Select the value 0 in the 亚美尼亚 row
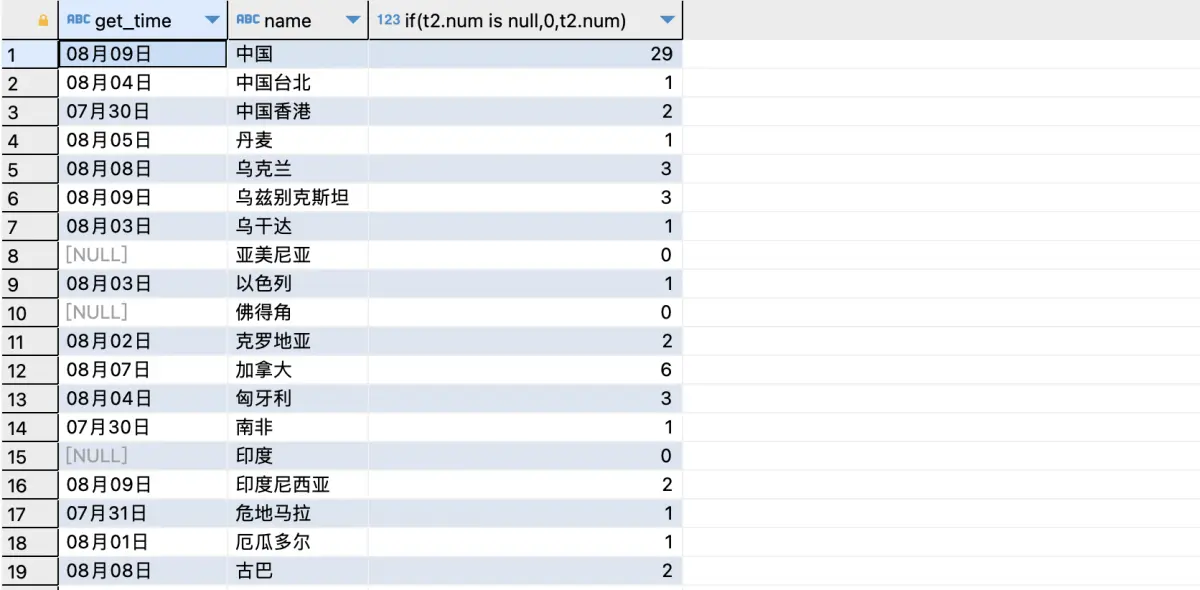 (526, 255)
